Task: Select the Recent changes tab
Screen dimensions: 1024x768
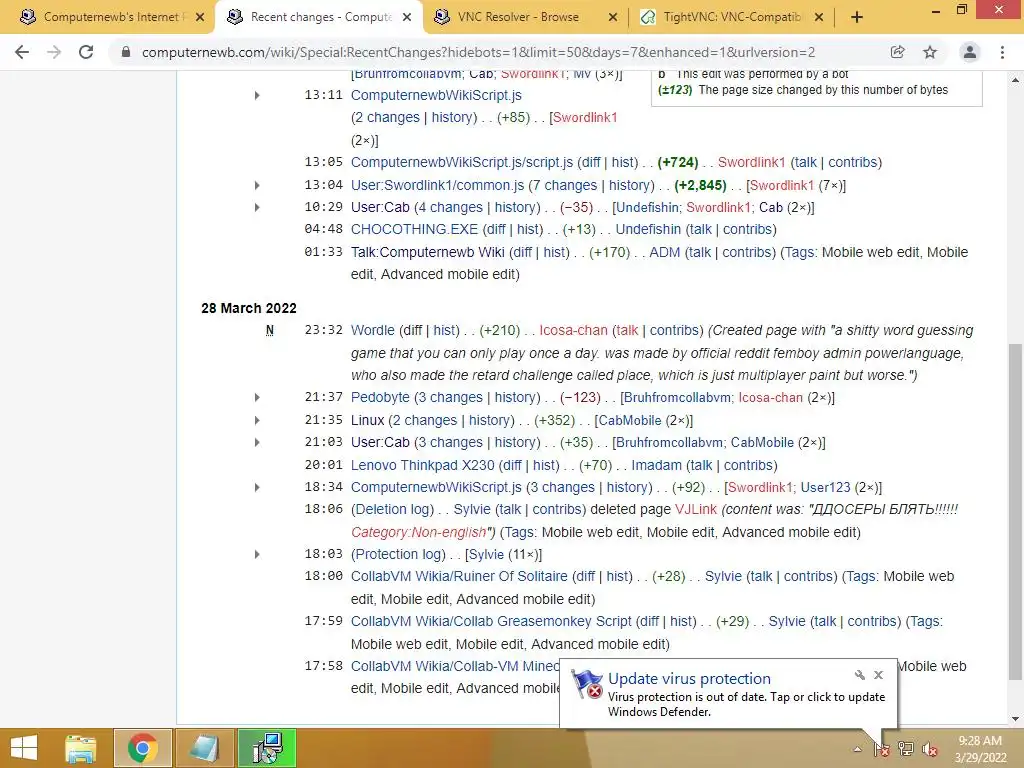Action: point(319,18)
